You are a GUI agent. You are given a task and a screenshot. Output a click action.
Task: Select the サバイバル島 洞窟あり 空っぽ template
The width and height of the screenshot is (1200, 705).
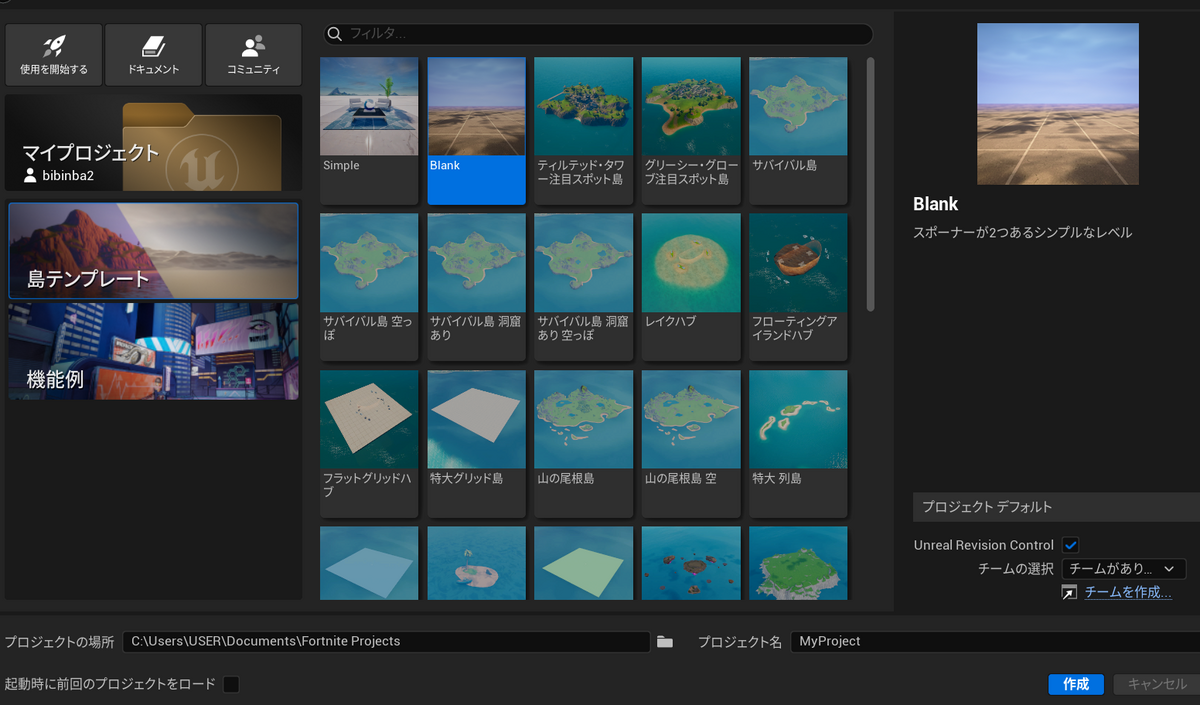tap(583, 287)
